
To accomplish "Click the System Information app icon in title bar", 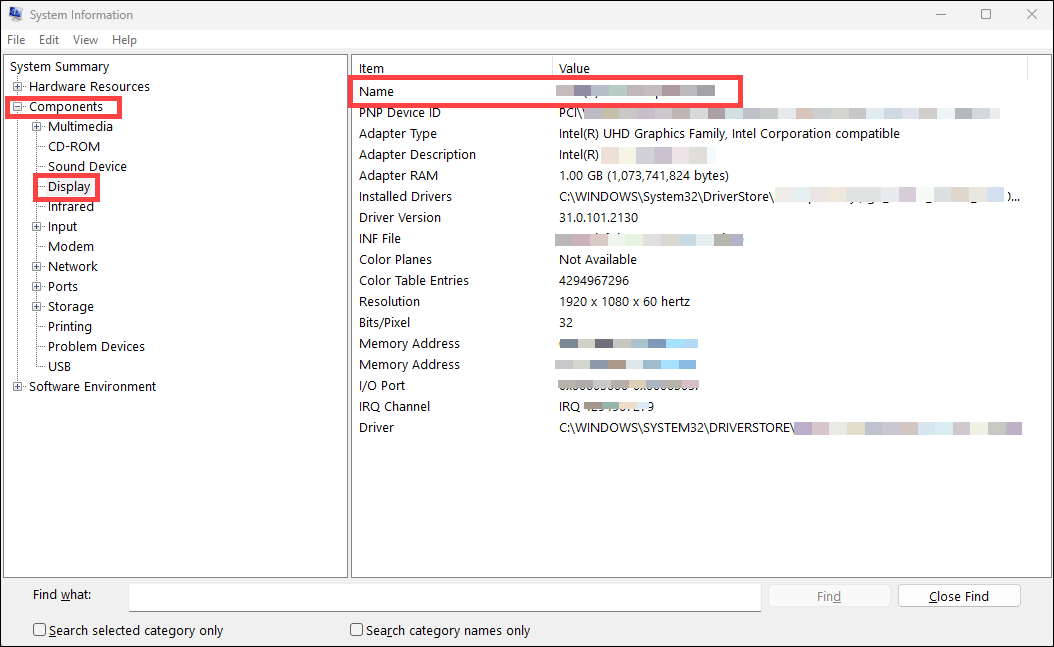I will pos(15,15).
